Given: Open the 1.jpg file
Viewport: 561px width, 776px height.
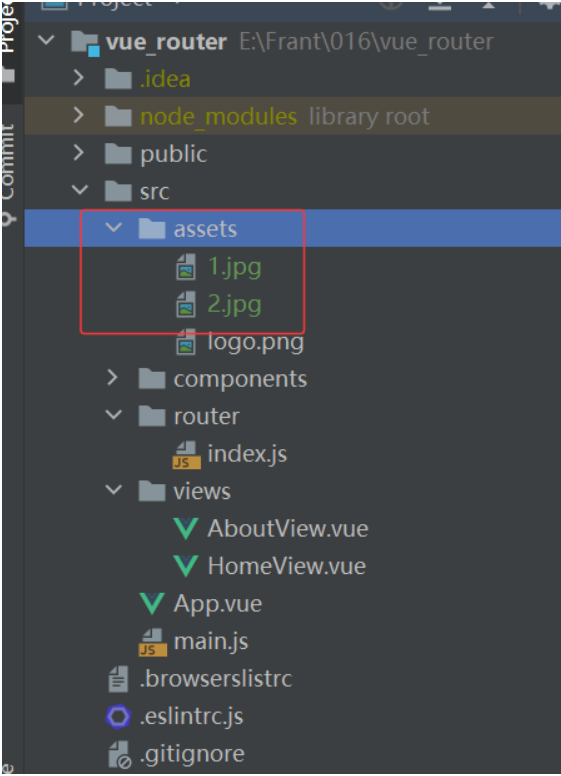Looking at the screenshot, I should point(234,267).
